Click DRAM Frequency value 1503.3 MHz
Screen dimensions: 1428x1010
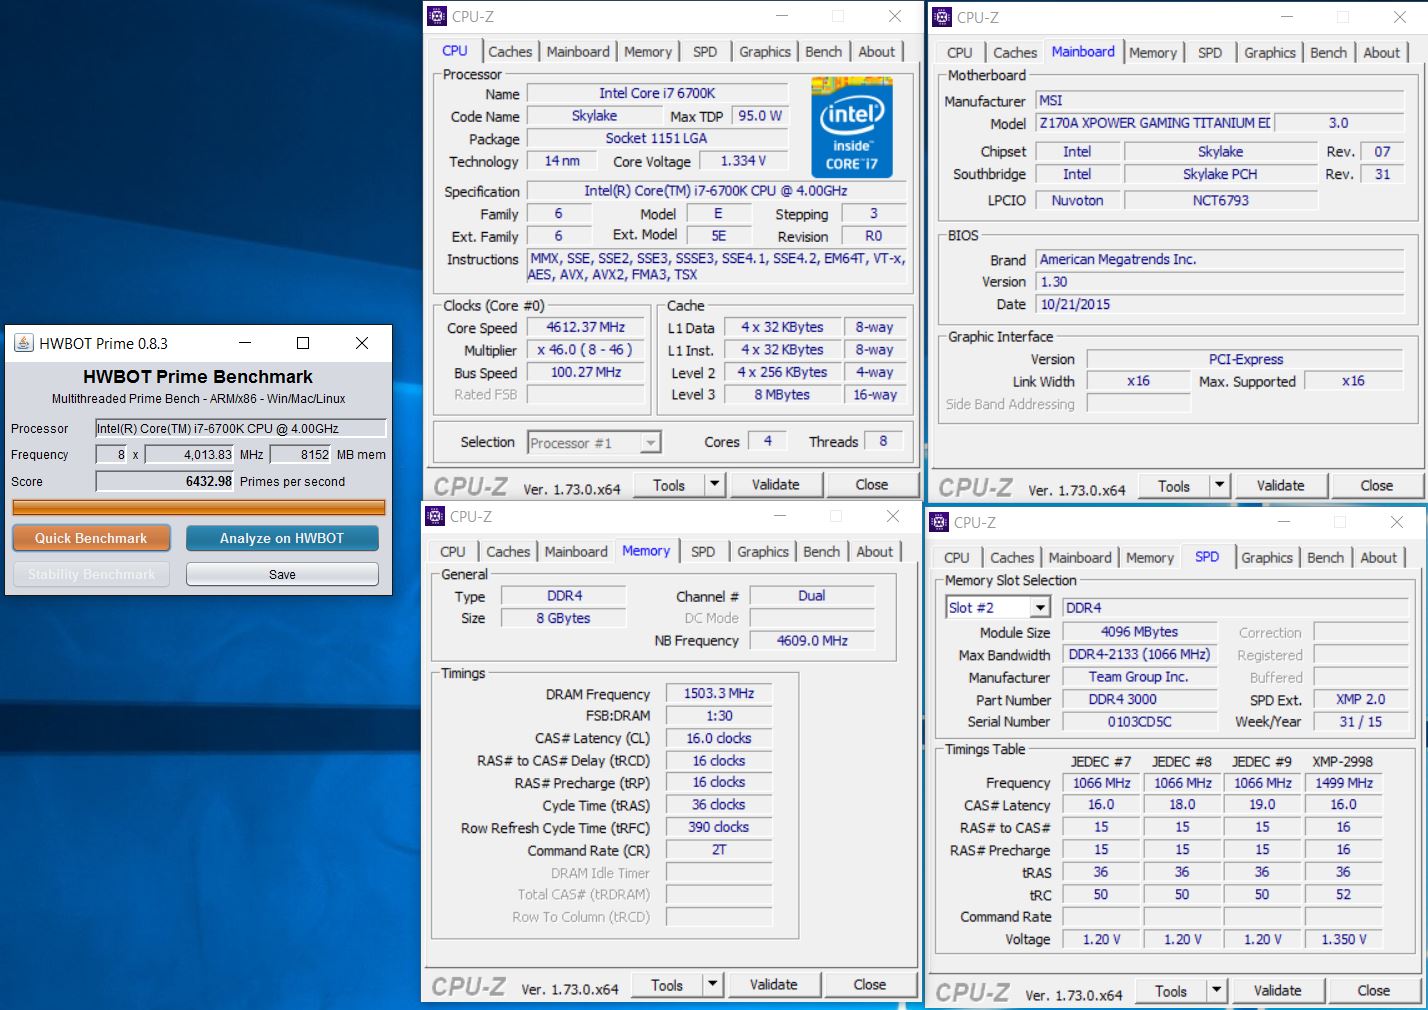coord(719,693)
